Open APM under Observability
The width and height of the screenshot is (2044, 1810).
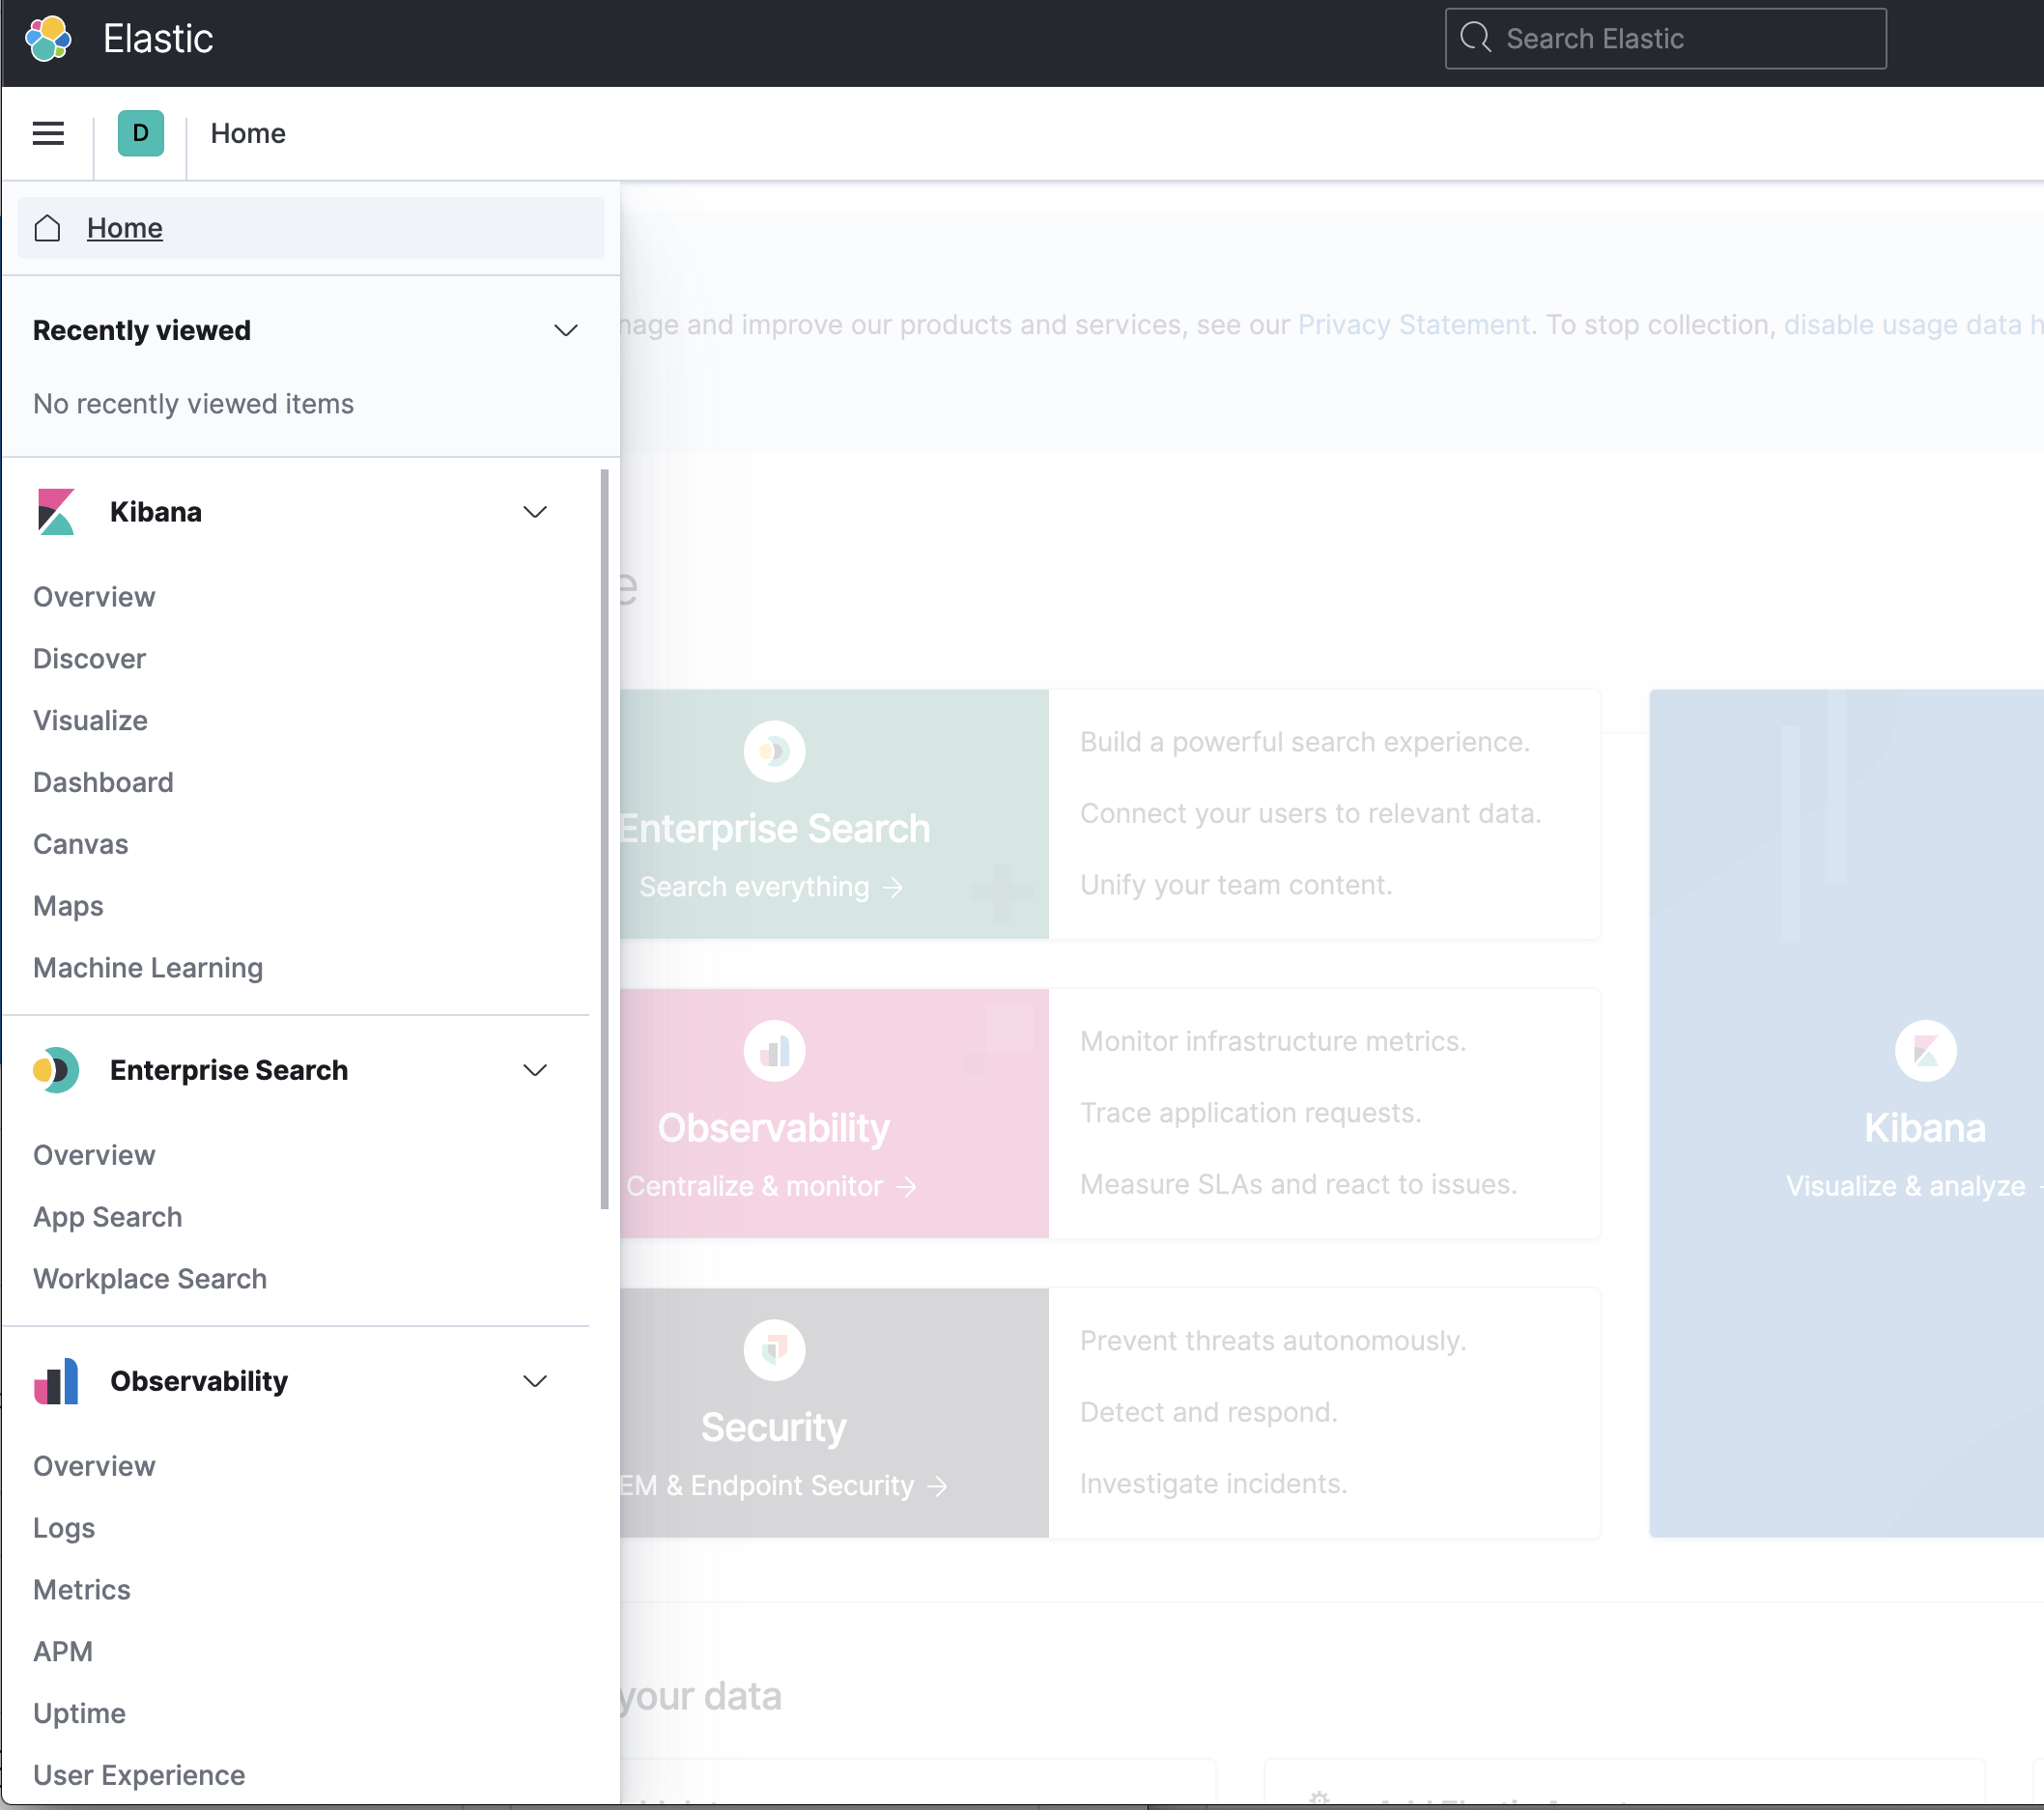(62, 1652)
